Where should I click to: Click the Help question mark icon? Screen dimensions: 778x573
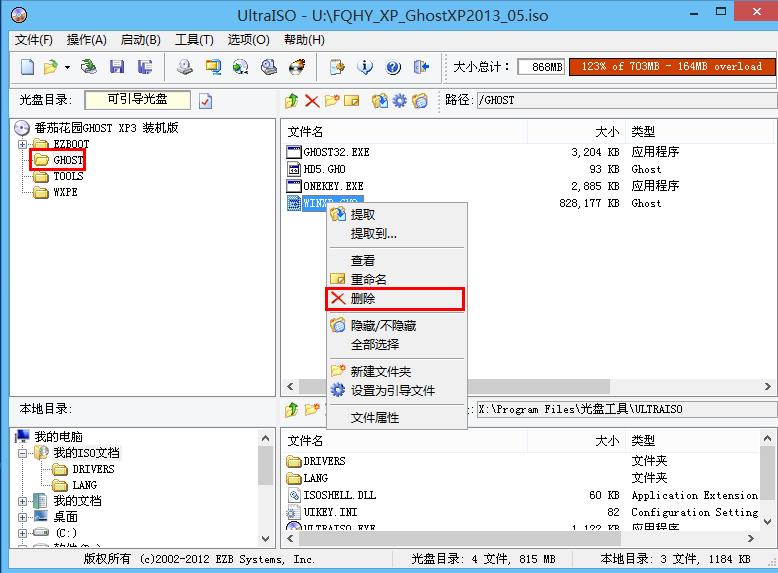coord(393,67)
